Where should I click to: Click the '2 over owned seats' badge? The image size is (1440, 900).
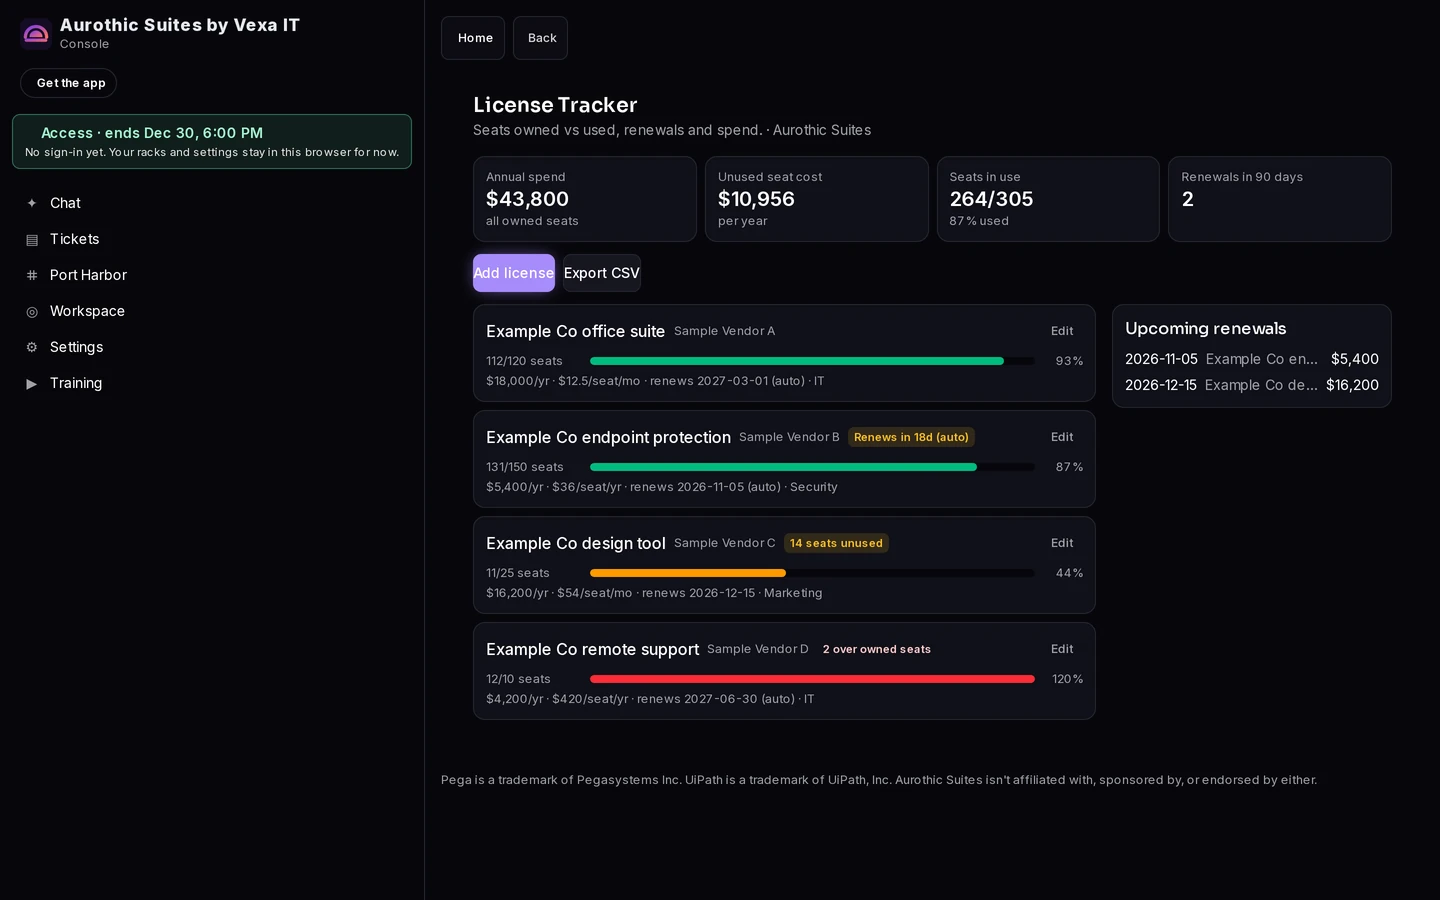tap(877, 649)
